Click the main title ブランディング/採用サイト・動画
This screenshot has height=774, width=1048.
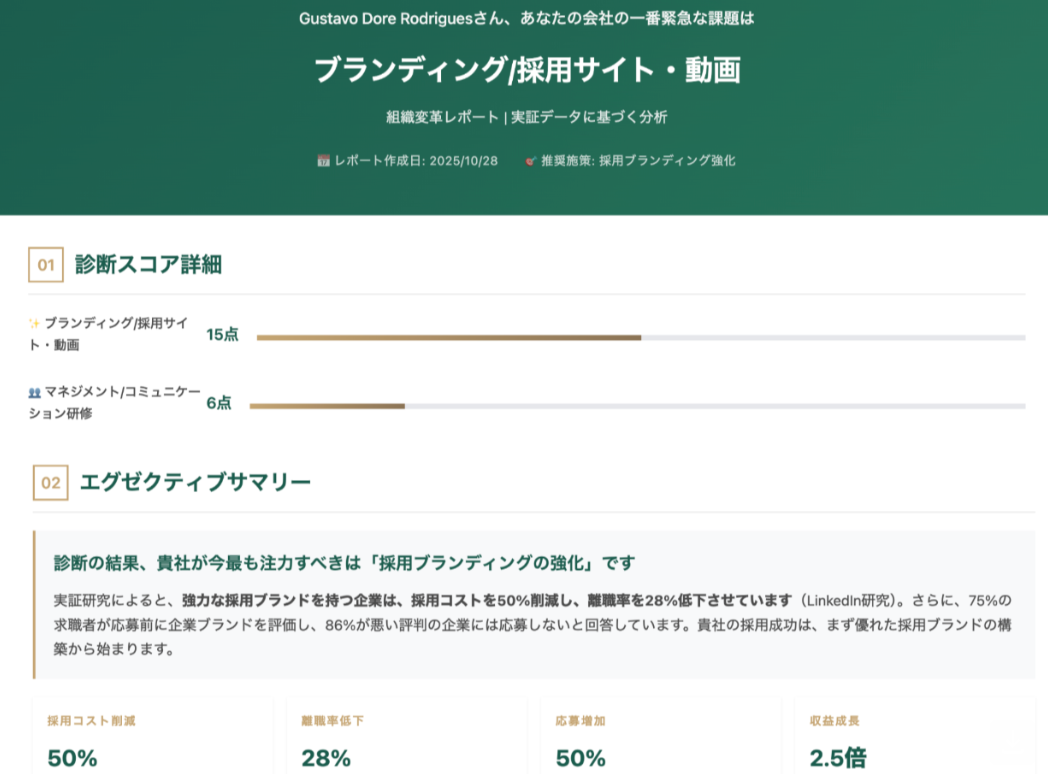(x=527, y=70)
